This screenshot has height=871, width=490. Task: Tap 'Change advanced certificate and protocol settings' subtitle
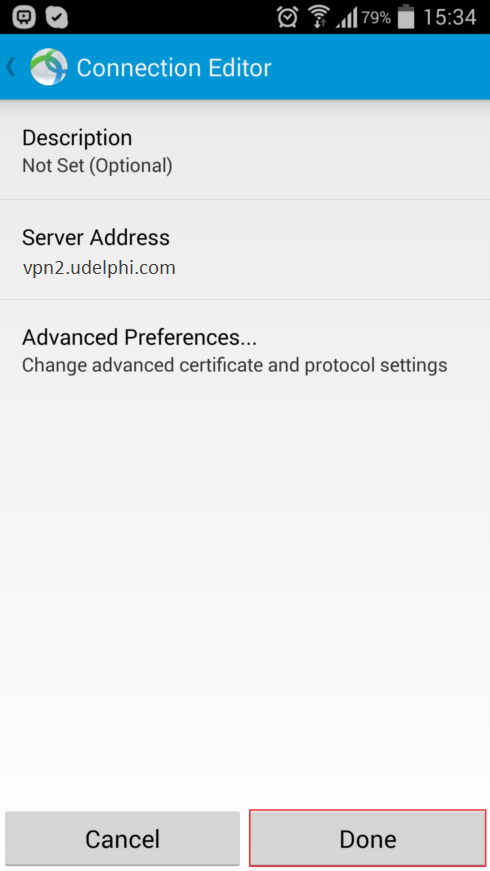[234, 366]
